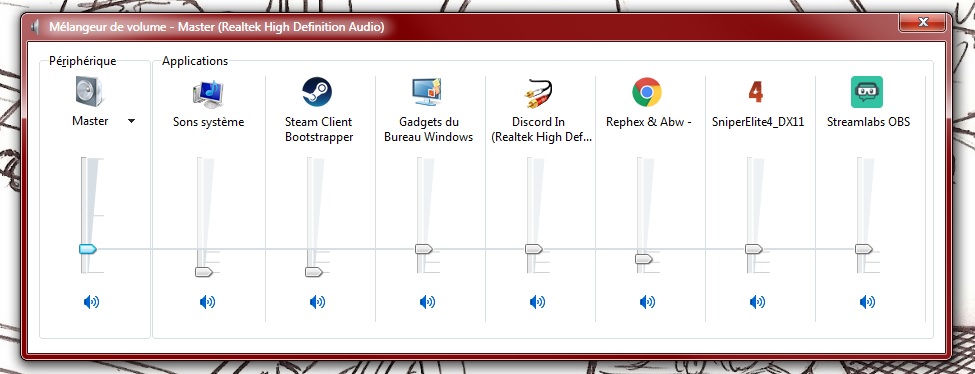Click the Gadgets du Bureau Windows label

[428, 129]
